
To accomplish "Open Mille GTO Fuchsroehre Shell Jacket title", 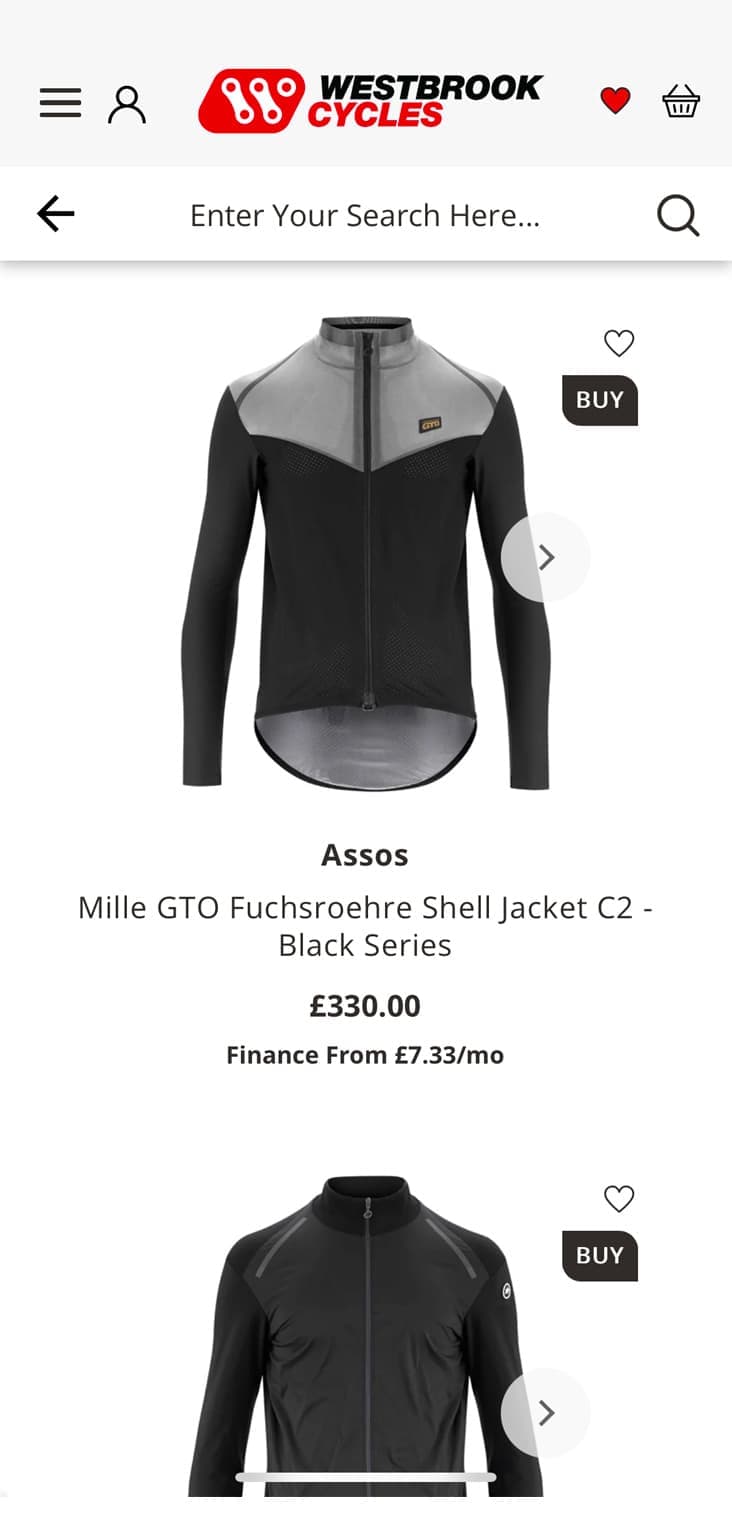I will (365, 926).
